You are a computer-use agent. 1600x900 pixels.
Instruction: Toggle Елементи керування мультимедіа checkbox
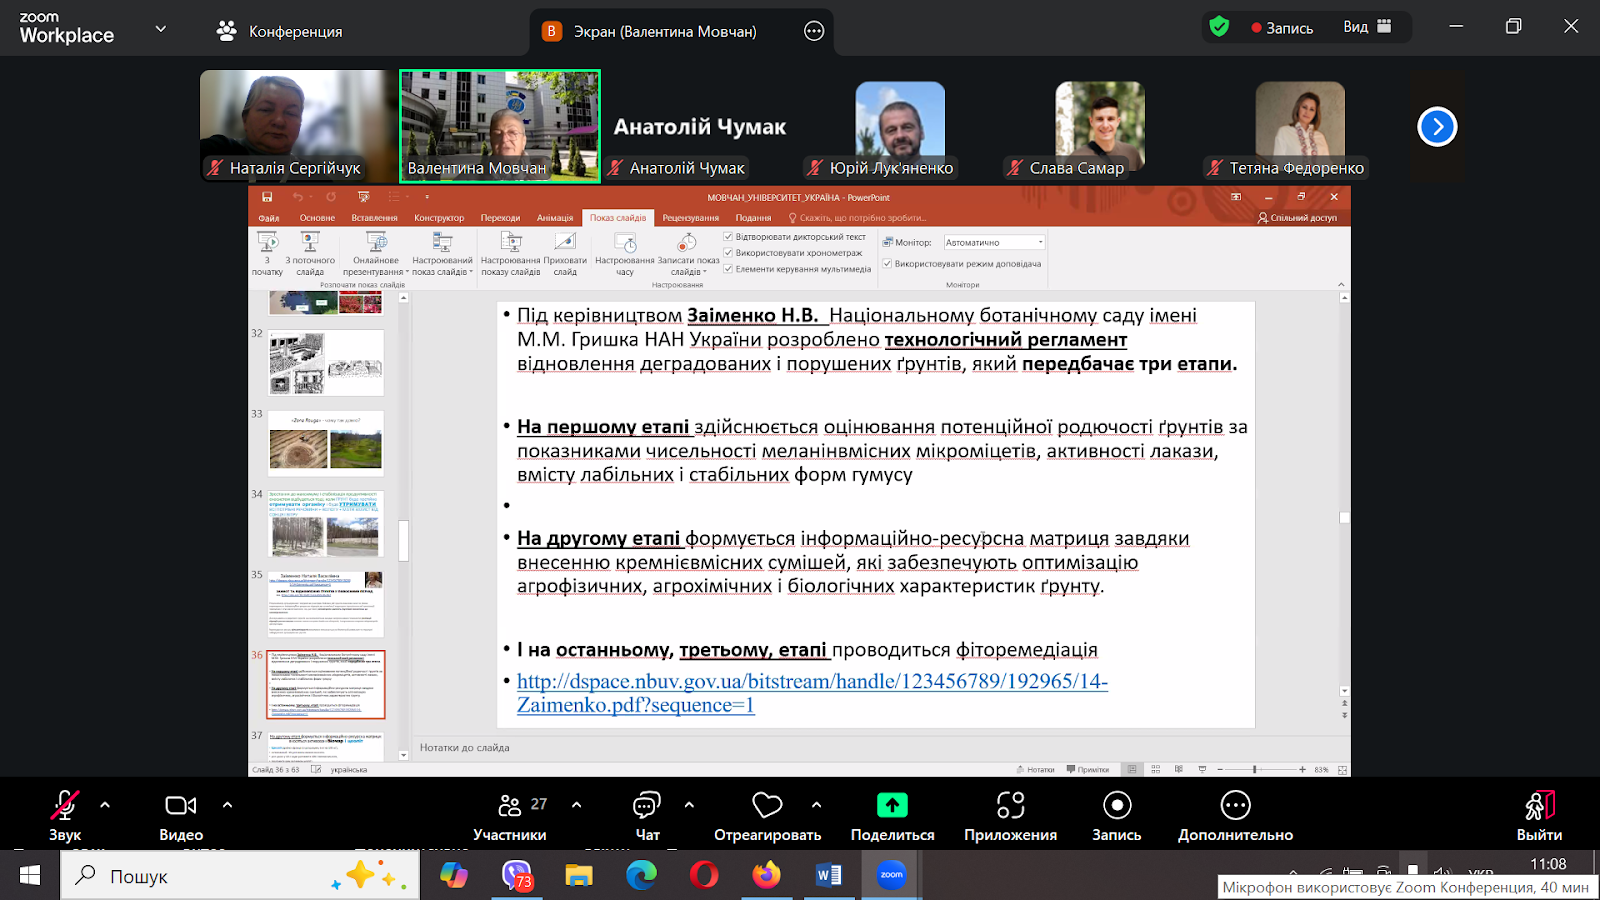tap(728, 269)
